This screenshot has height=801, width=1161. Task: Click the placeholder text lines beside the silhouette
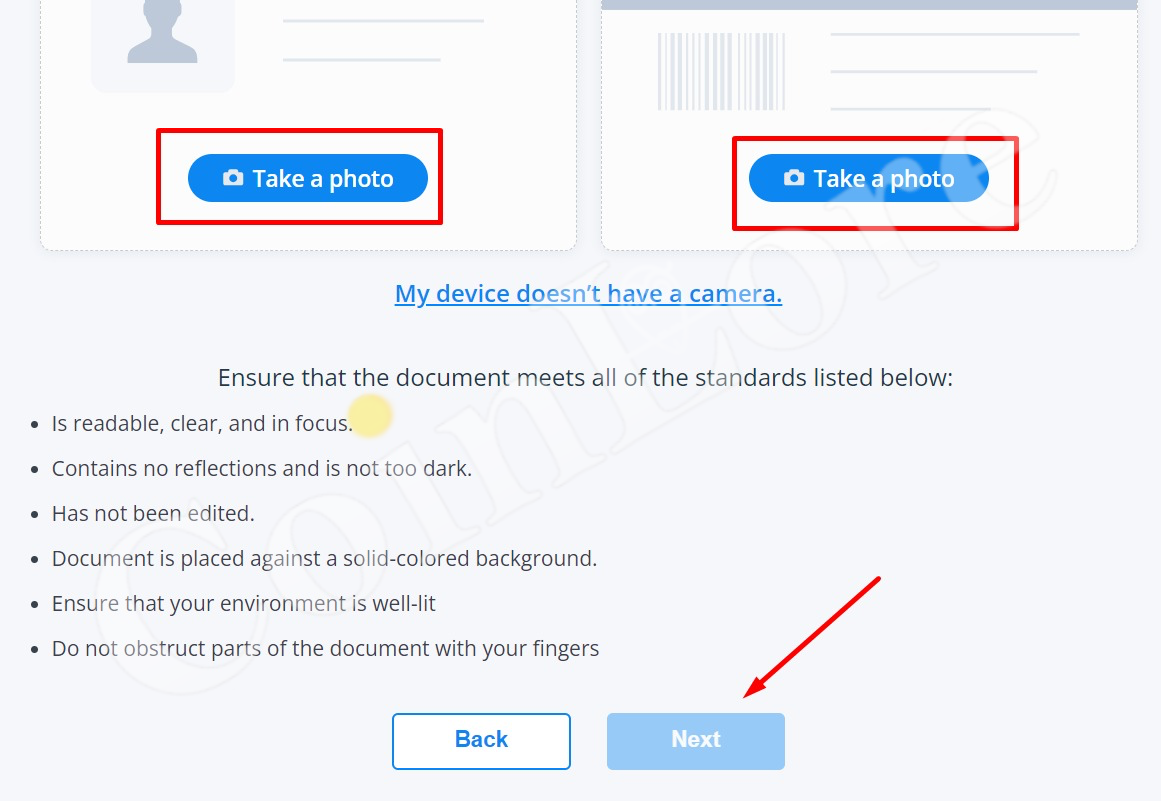[384, 40]
